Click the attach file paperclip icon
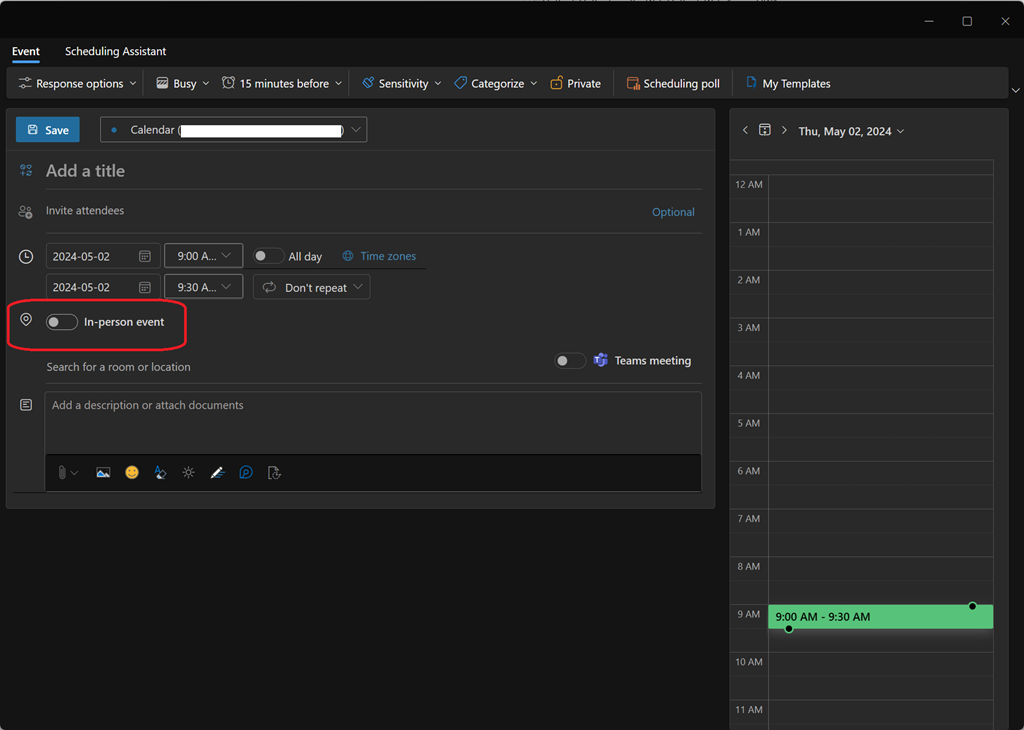Viewport: 1024px width, 730px height. 62,473
